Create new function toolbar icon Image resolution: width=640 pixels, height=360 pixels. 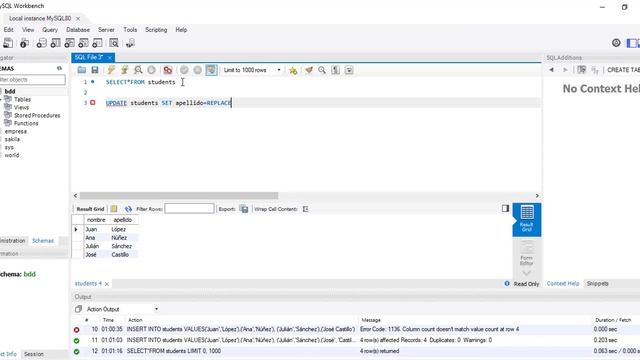(x=97, y=43)
